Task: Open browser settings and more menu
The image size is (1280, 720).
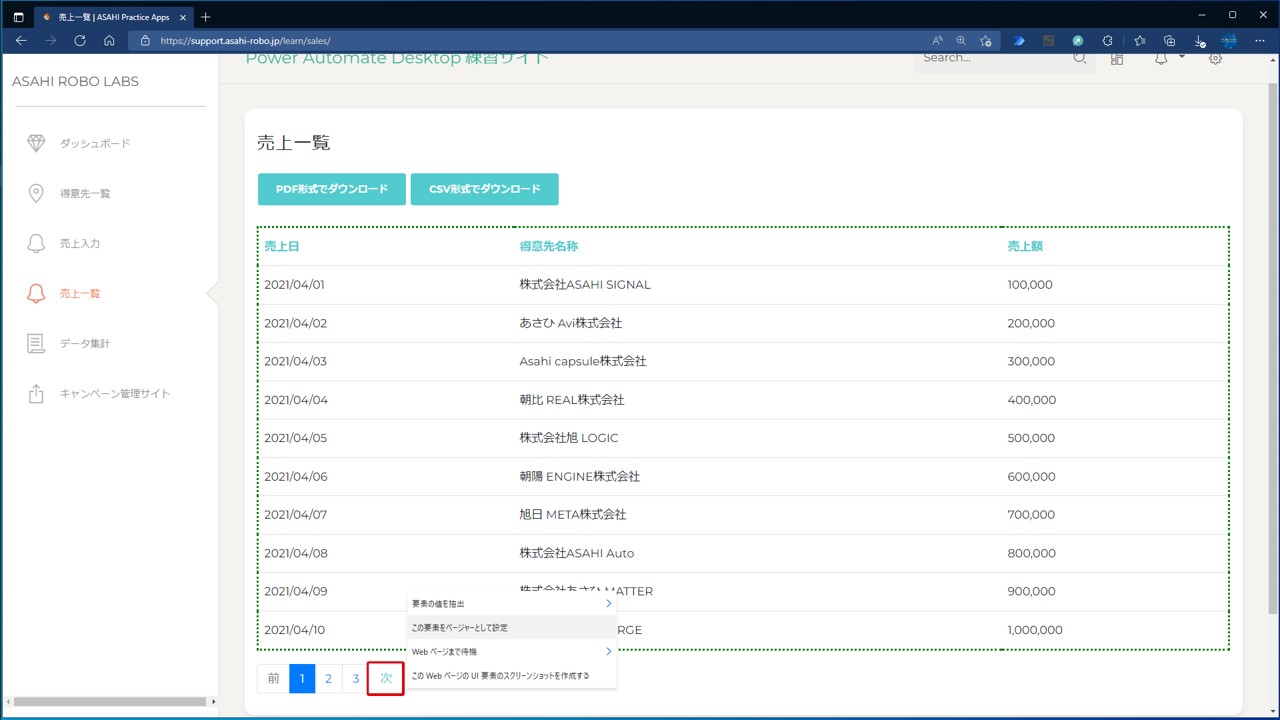Action: [x=1259, y=41]
